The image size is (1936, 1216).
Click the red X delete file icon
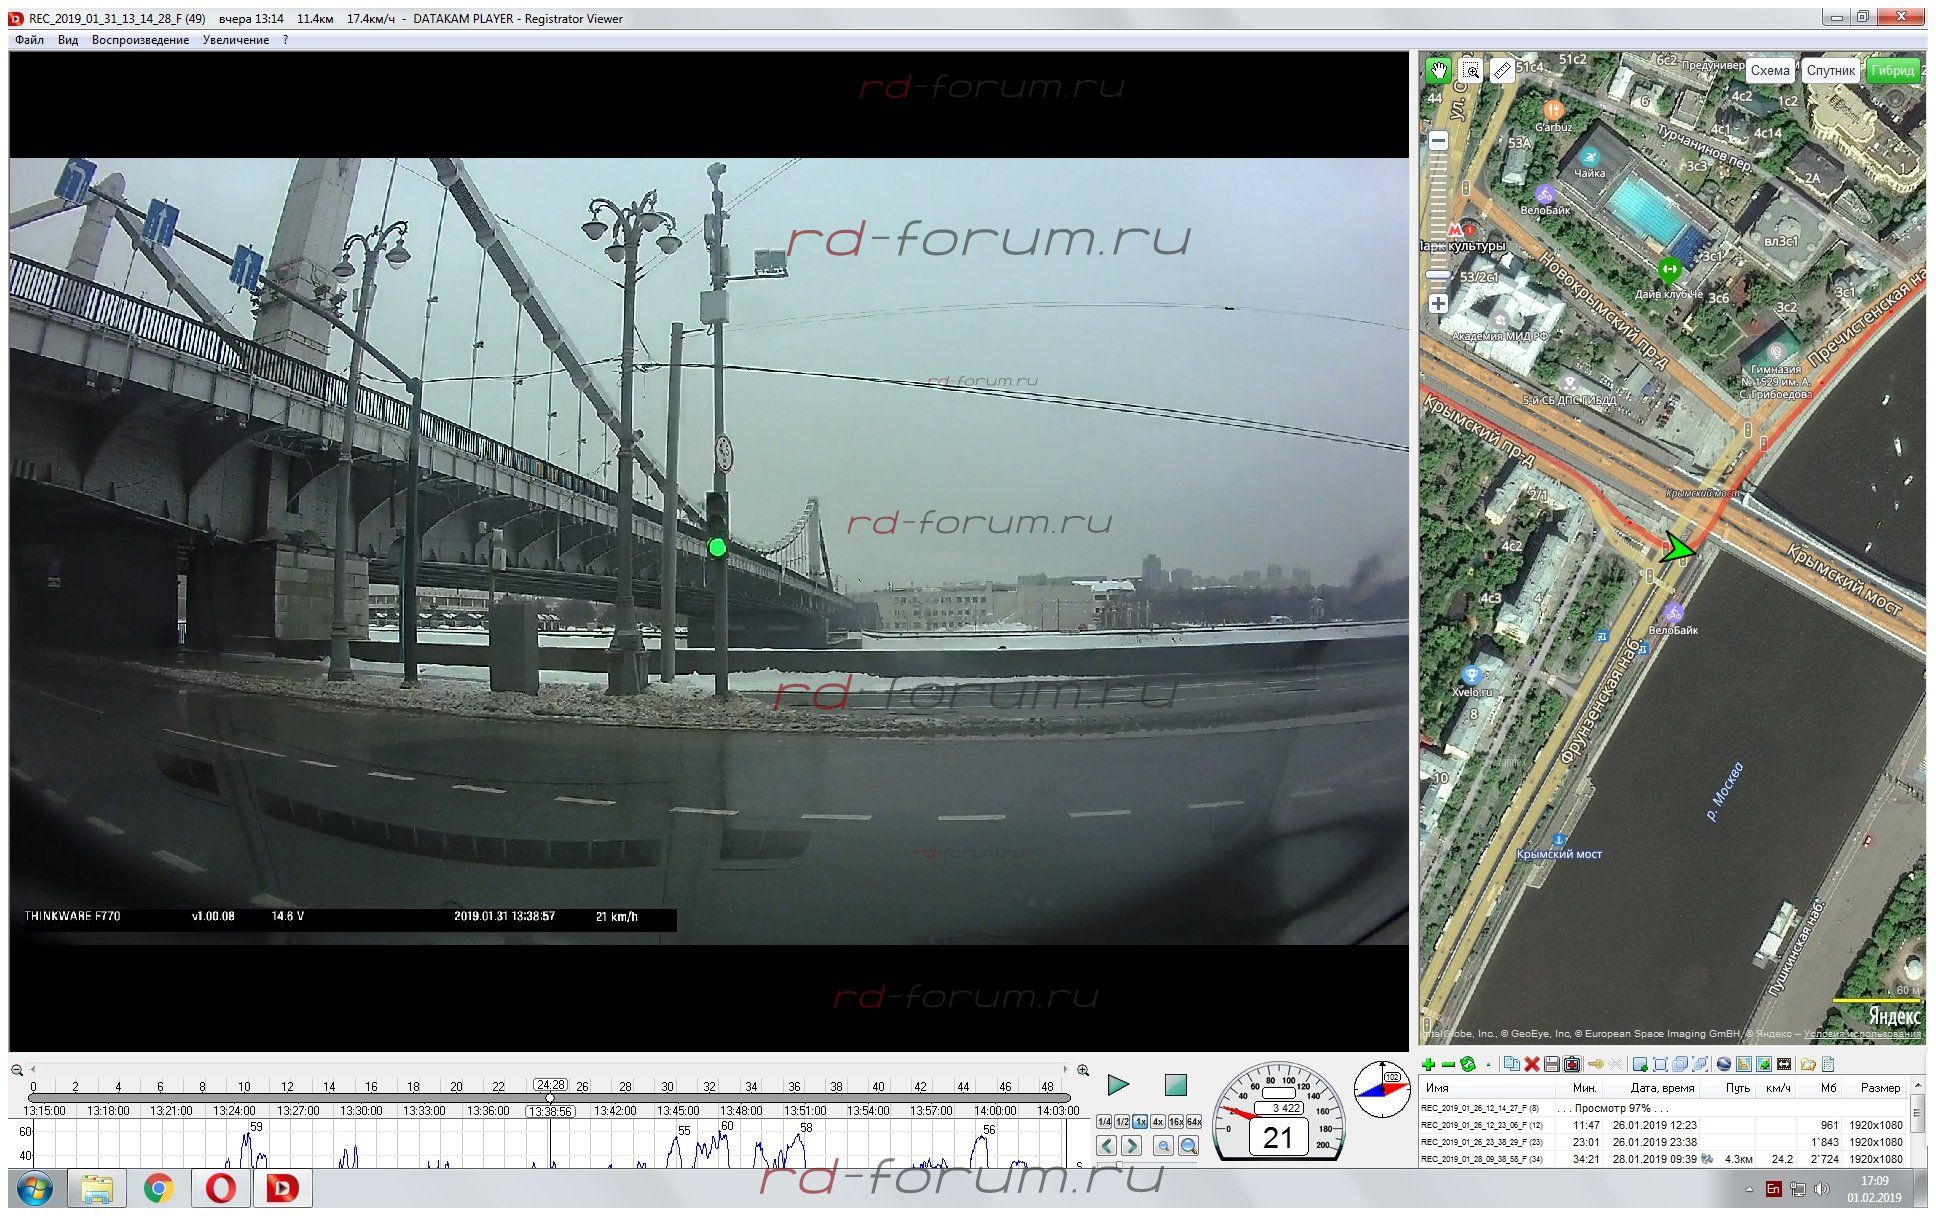pyautogui.click(x=1531, y=1064)
